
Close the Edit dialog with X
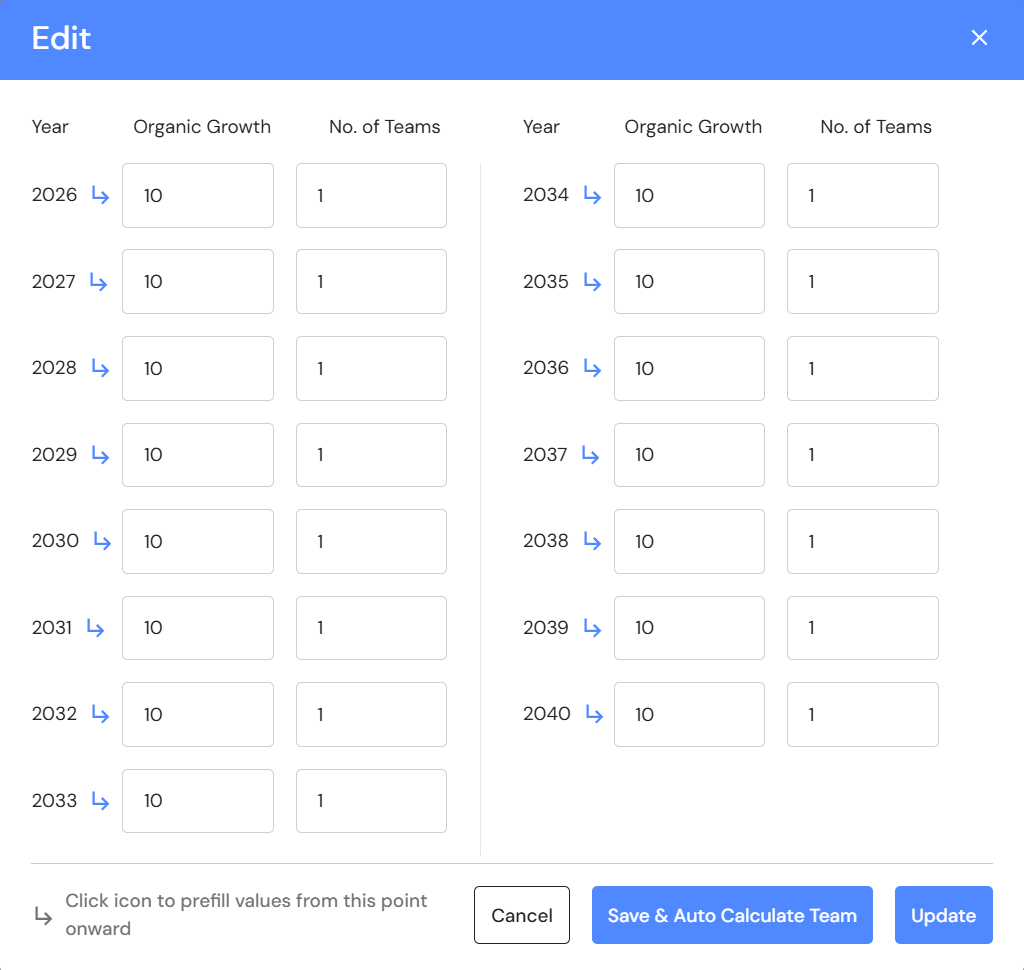979,38
